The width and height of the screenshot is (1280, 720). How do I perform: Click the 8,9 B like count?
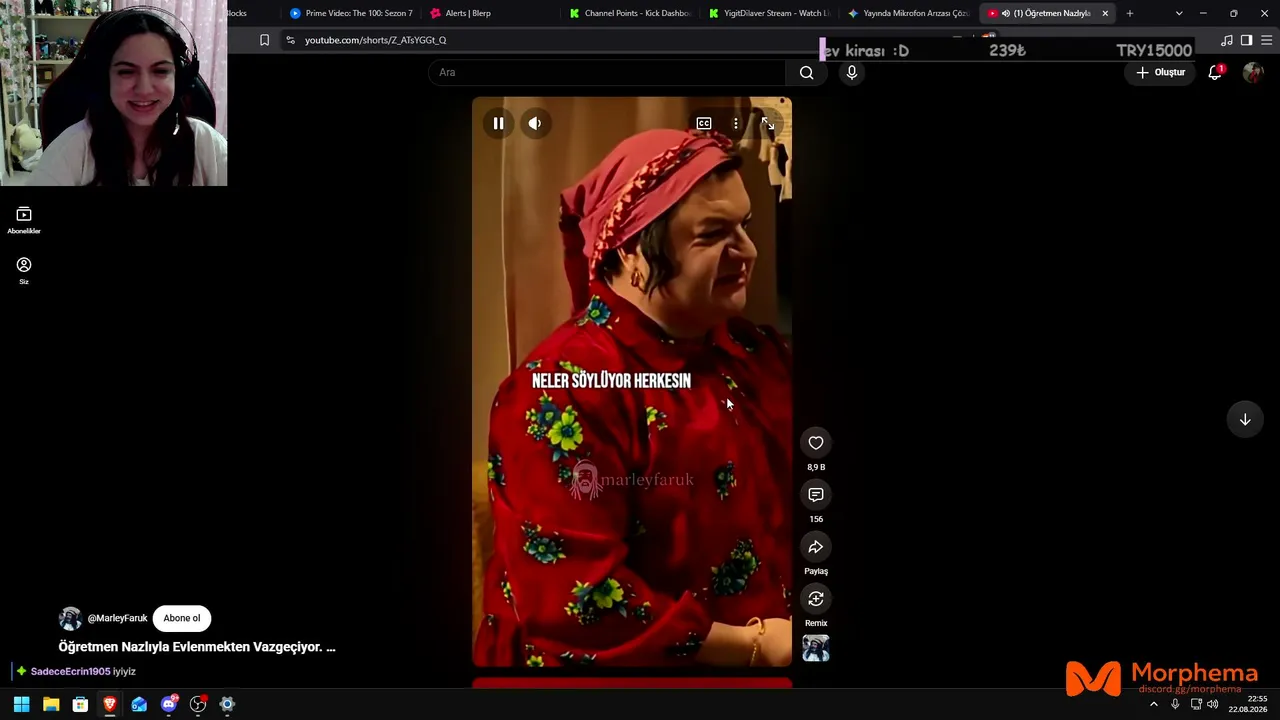[816, 467]
